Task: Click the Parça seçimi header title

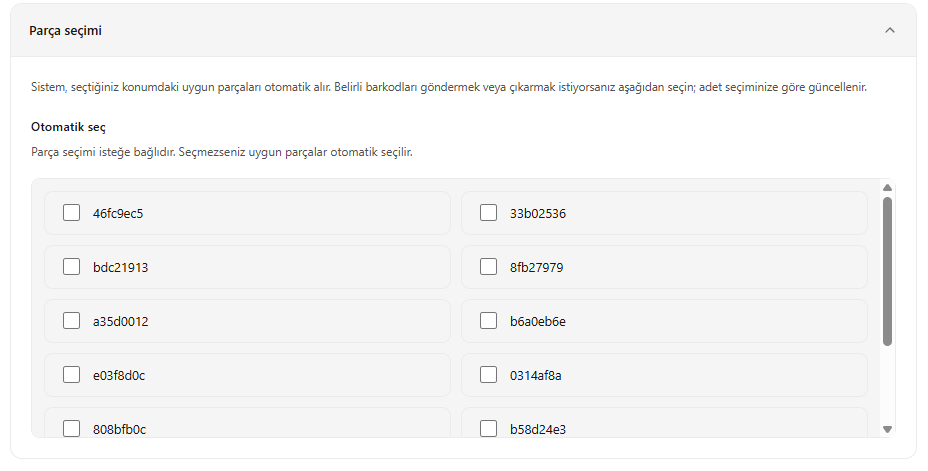Action: coord(65,31)
